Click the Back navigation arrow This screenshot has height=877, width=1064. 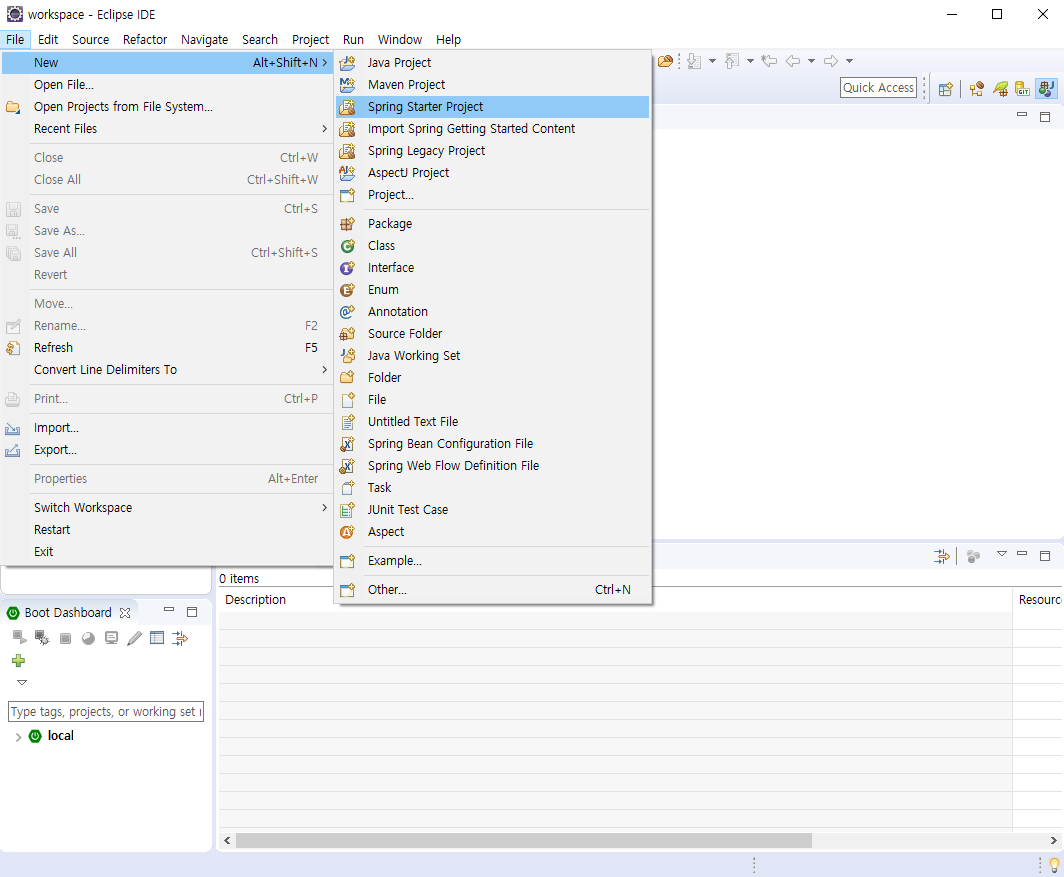point(793,61)
